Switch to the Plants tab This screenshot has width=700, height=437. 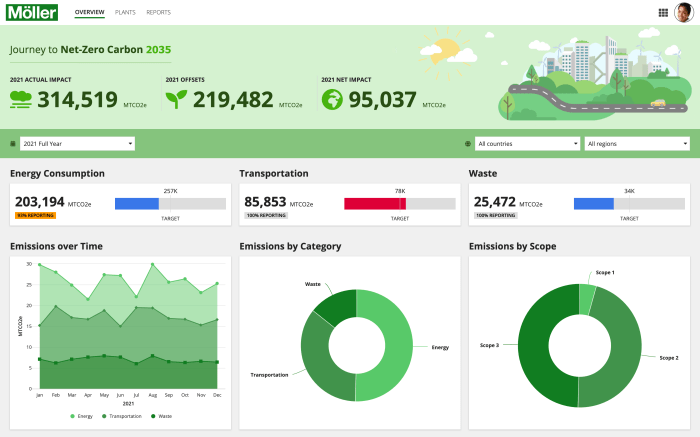(x=125, y=12)
